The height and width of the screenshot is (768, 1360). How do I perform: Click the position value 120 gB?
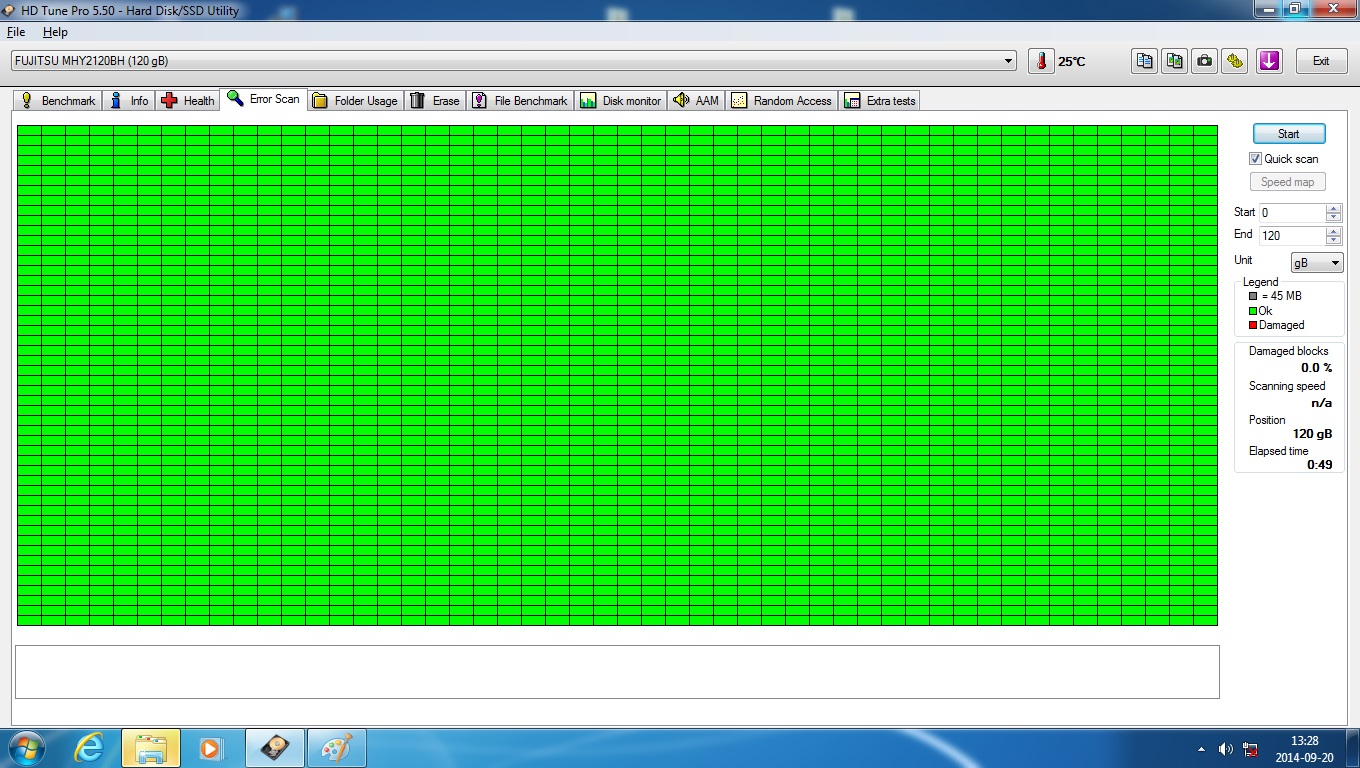[x=1312, y=434]
